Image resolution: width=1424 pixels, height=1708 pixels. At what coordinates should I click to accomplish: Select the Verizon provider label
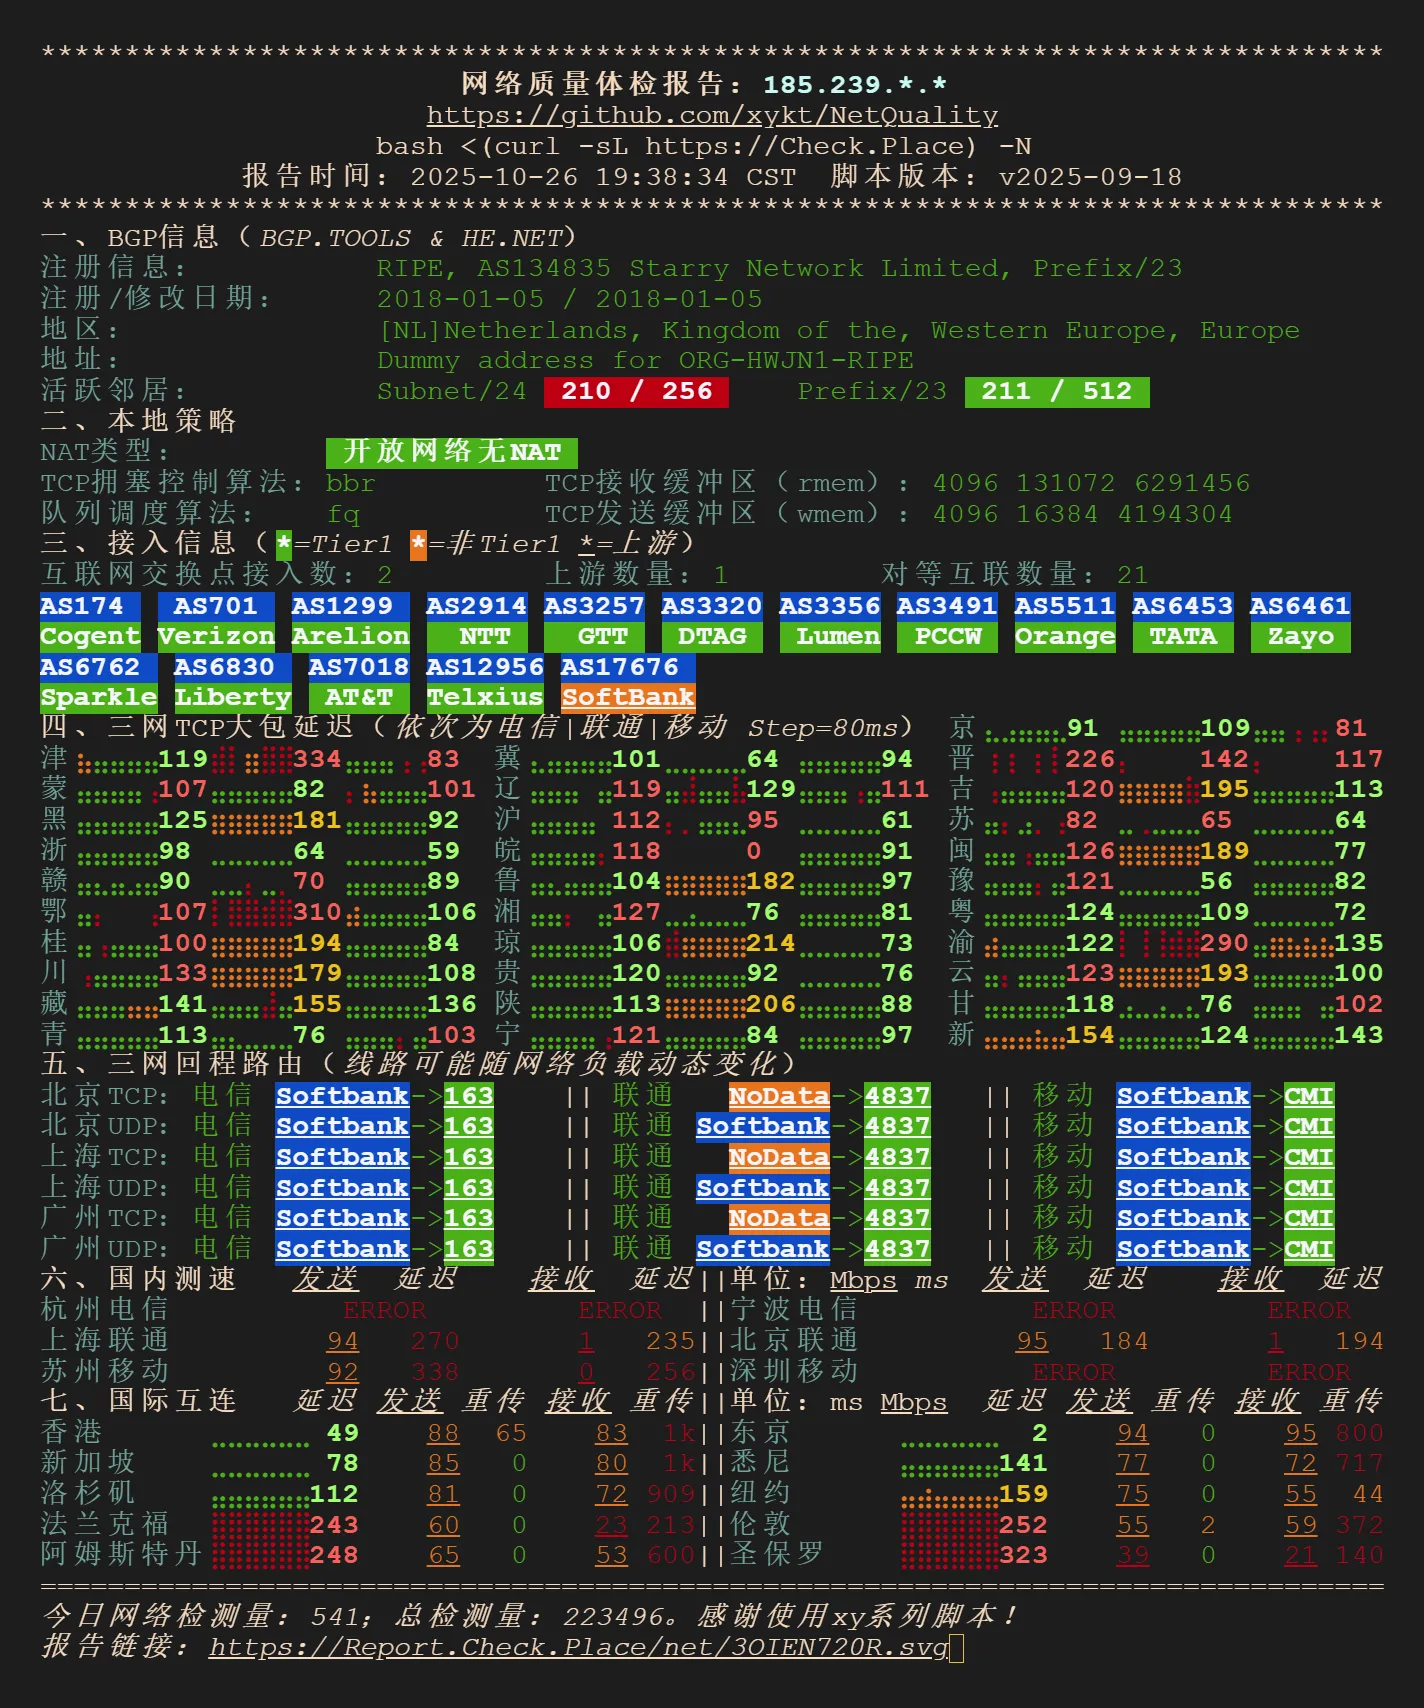(x=216, y=637)
